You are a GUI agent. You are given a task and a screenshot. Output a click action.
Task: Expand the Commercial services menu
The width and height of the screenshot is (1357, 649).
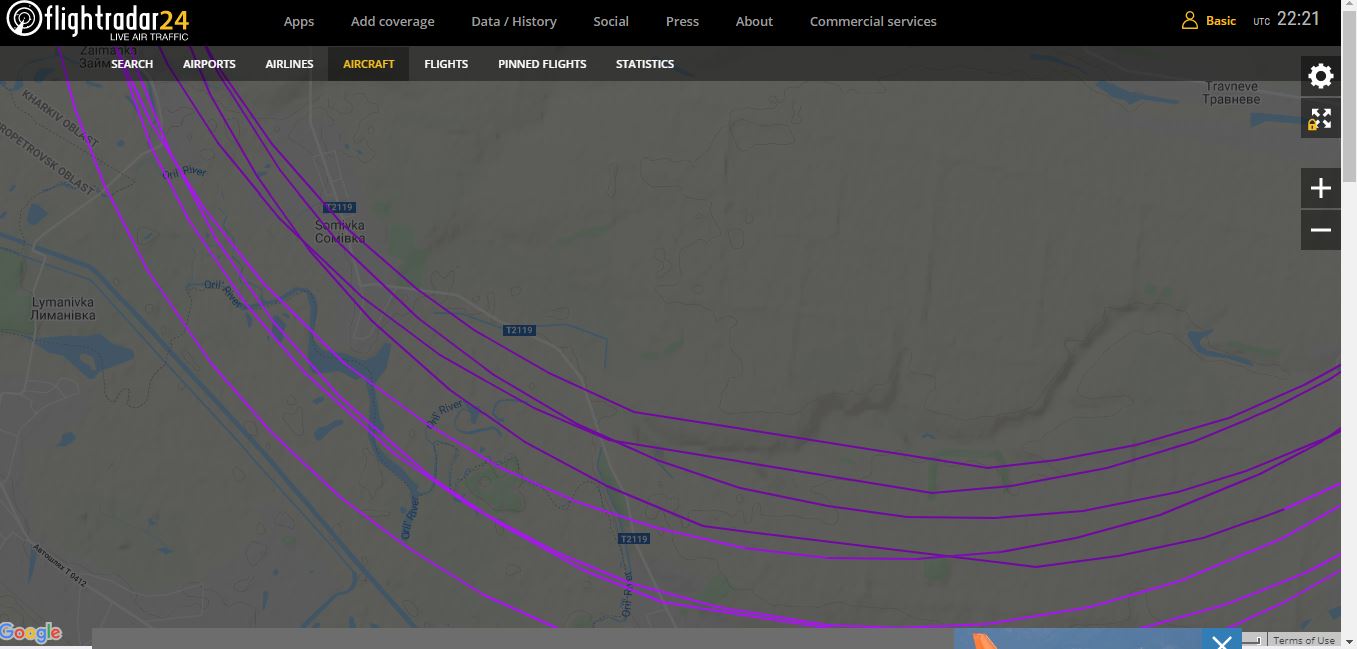(872, 21)
